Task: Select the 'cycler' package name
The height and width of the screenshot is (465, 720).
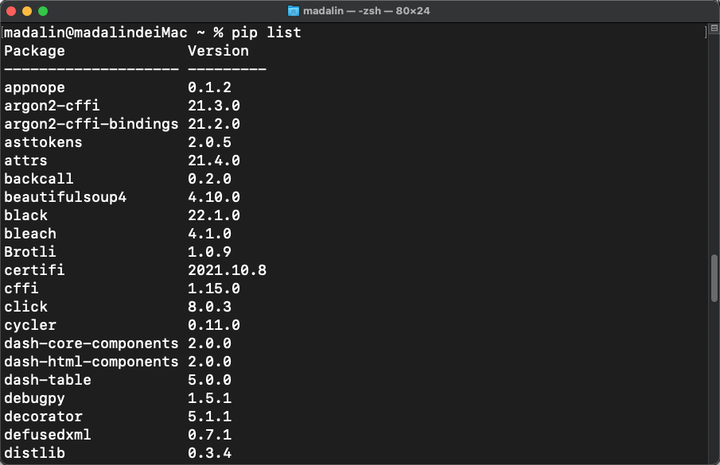Action: tap(30, 325)
